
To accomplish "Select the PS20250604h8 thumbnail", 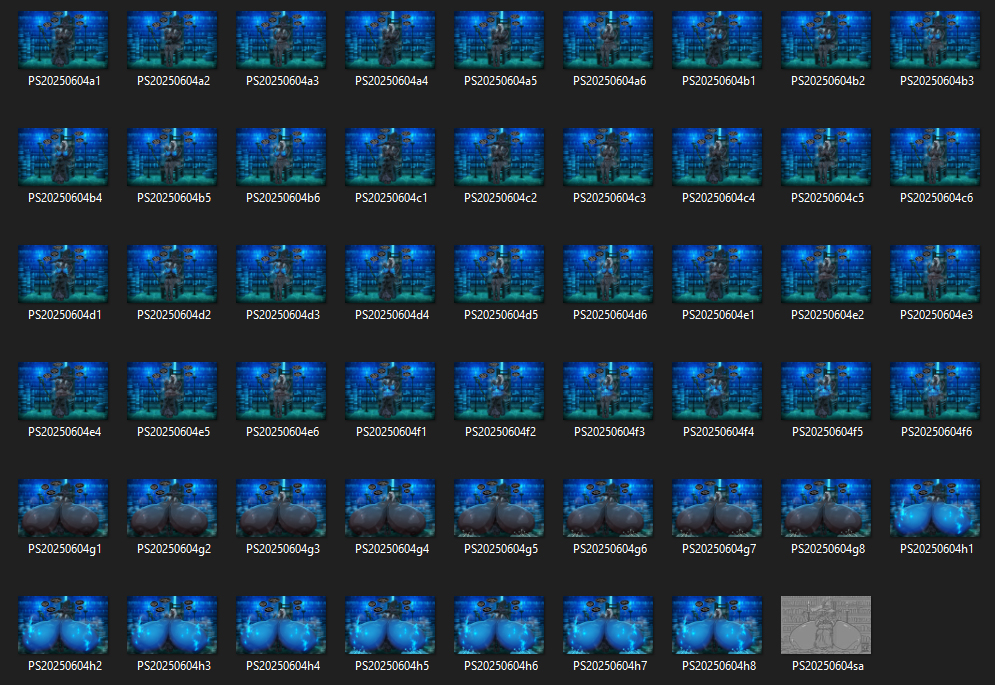I will 718,625.
